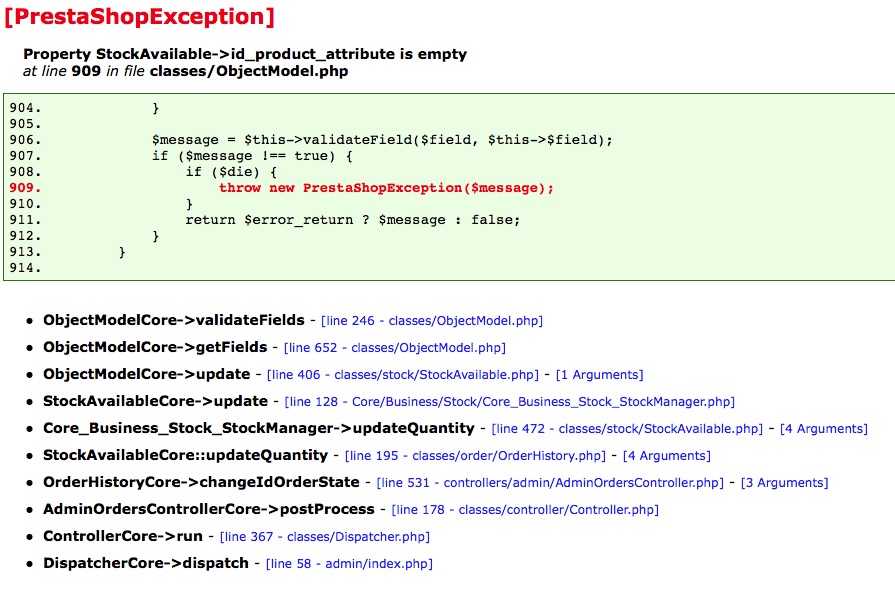The width and height of the screenshot is (895, 596).
Task: Click the StockAvailableCore->update trace entry
Action: click(x=155, y=401)
